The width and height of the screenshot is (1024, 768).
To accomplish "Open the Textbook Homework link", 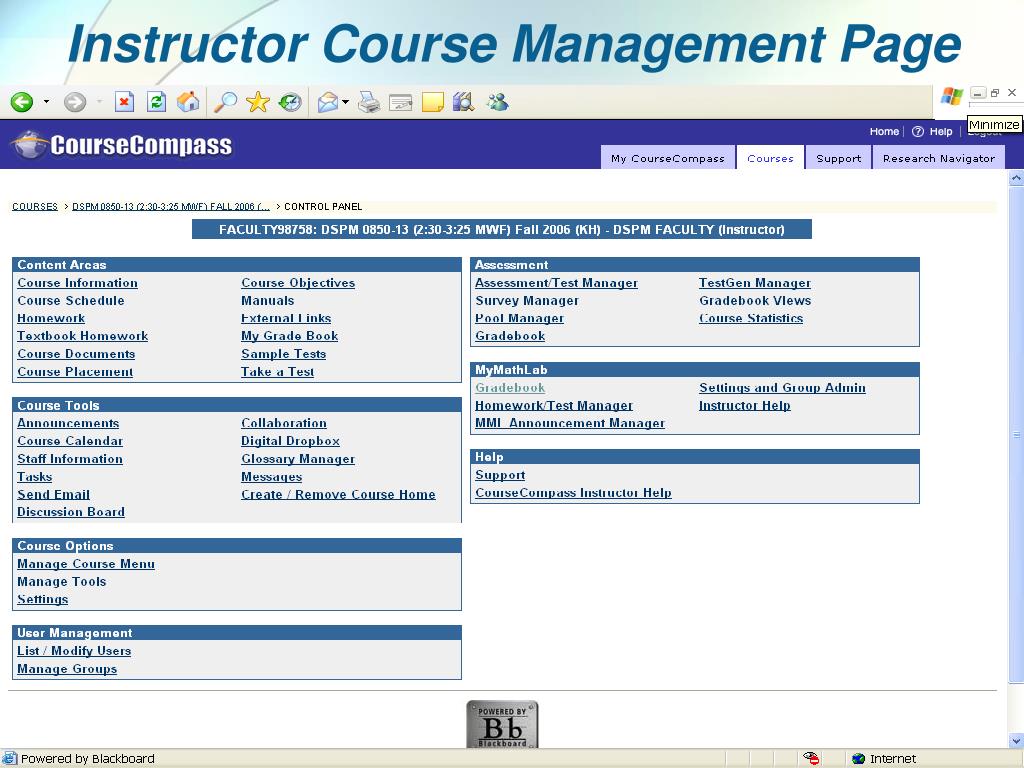I will 82,336.
